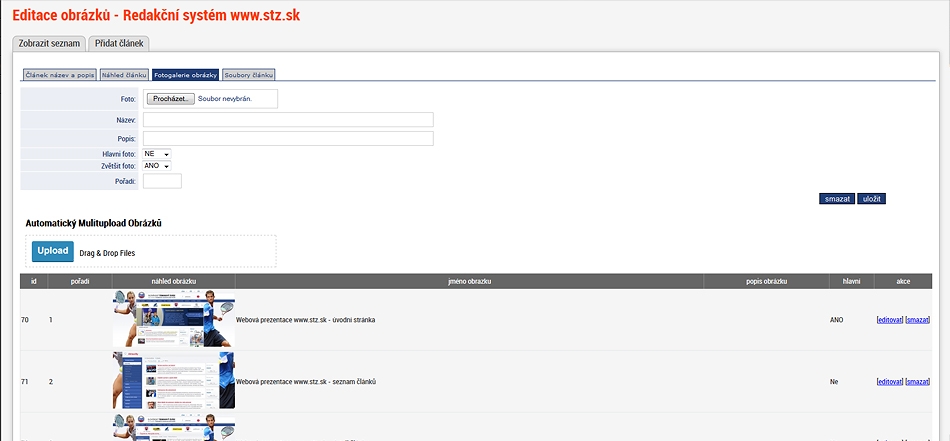Image resolution: width=950 pixels, height=441 pixels.
Task: Click the náhled obrázku column header
Action: (x=174, y=282)
